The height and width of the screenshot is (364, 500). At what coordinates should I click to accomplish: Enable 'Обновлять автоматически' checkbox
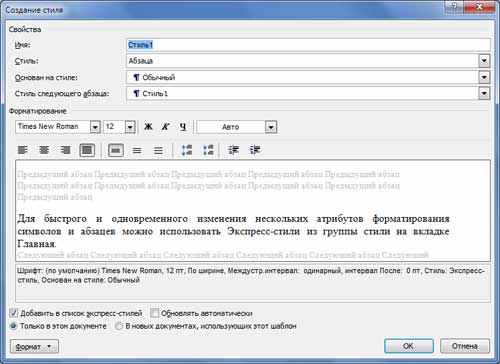pyautogui.click(x=154, y=313)
